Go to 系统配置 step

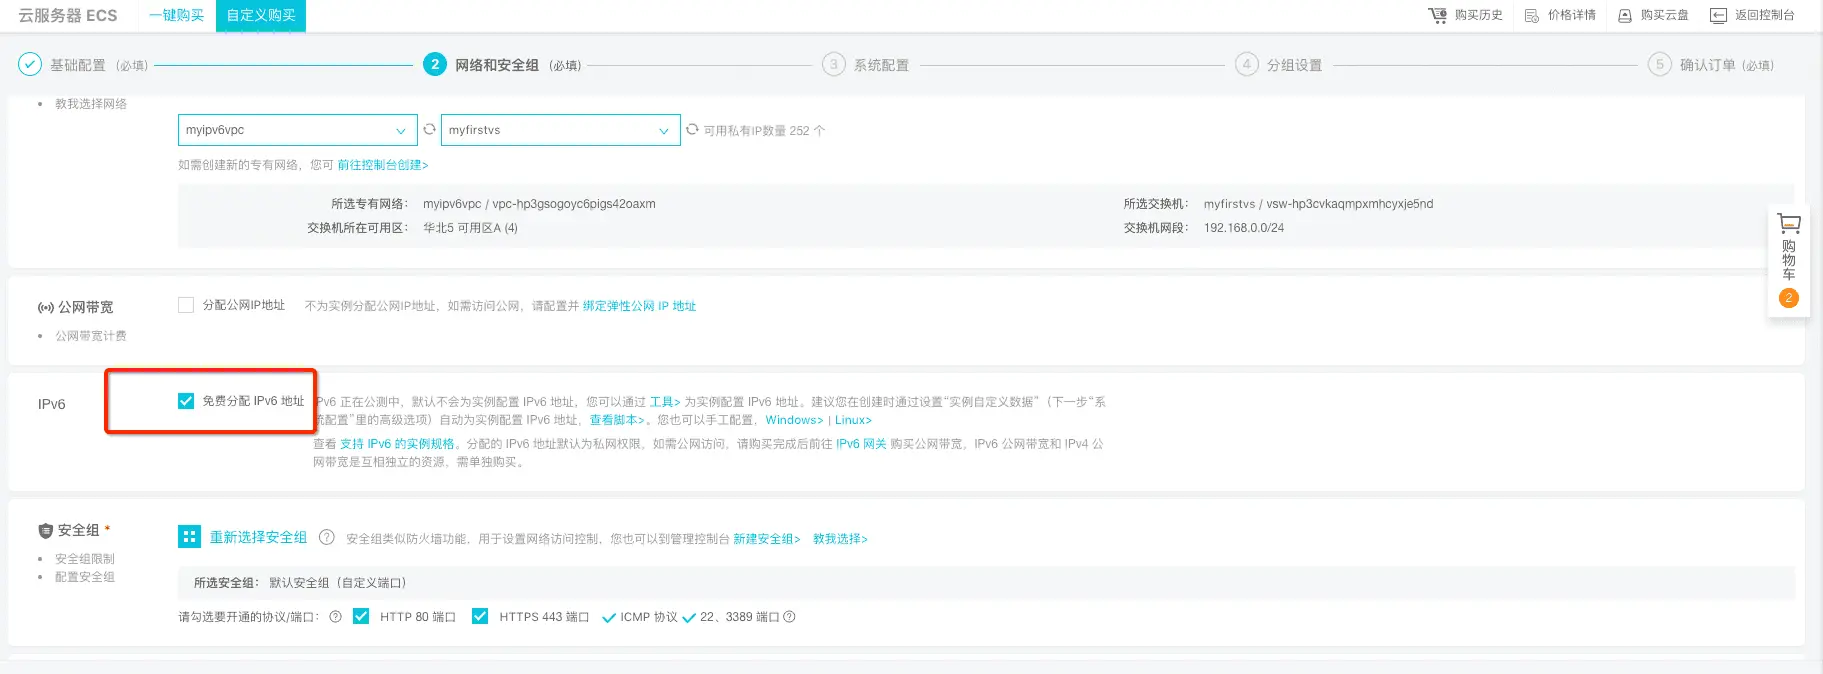pos(881,65)
